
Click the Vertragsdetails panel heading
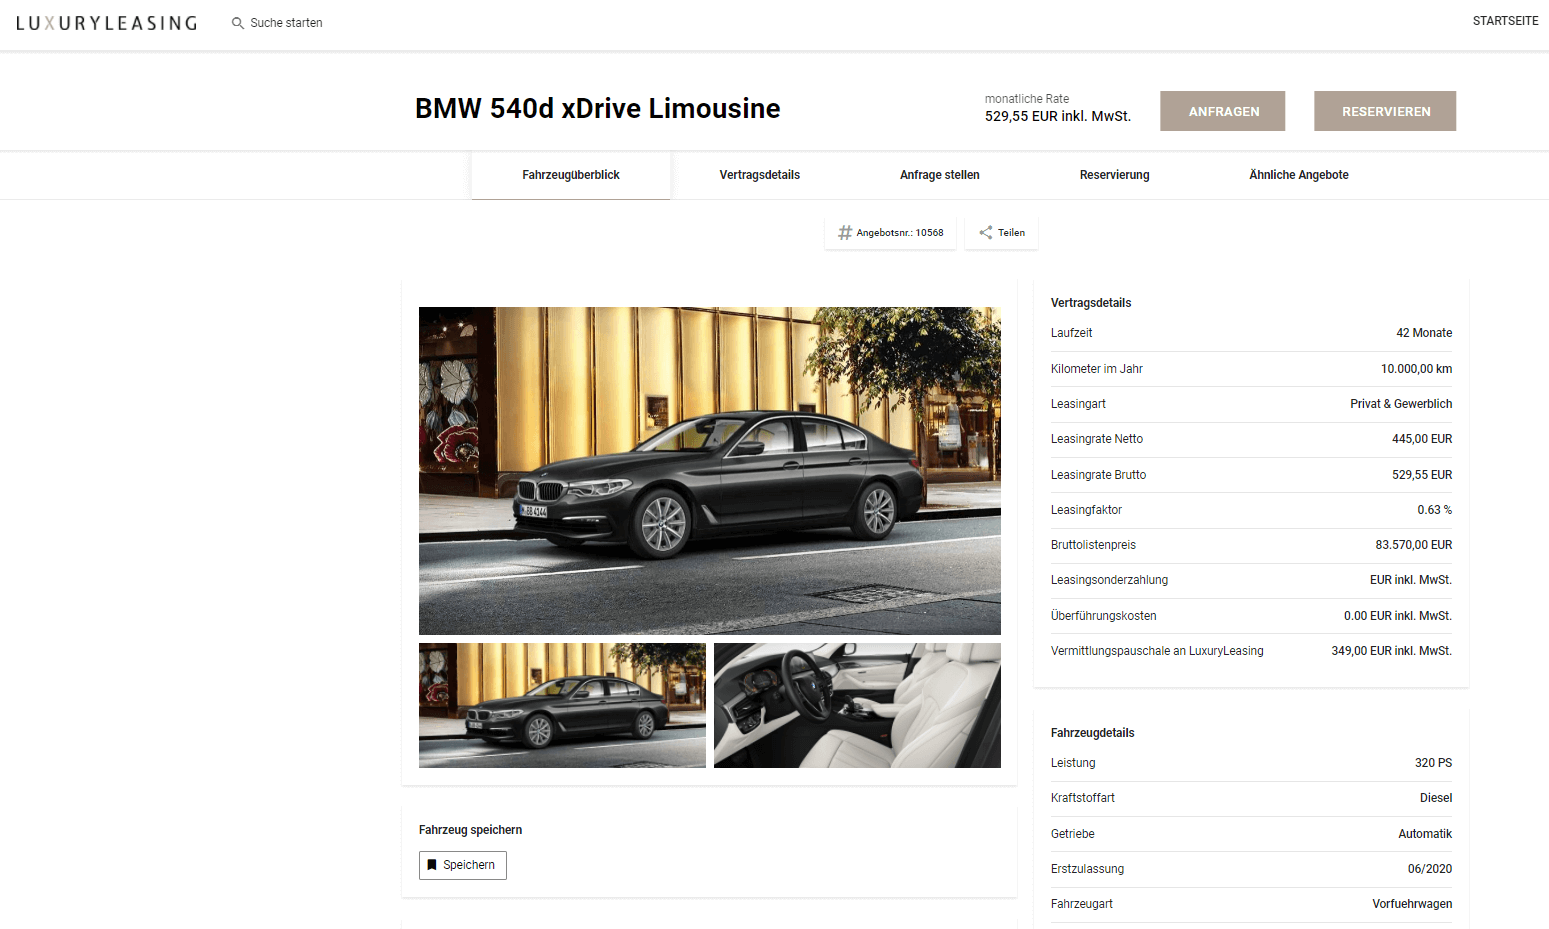[x=1091, y=303]
